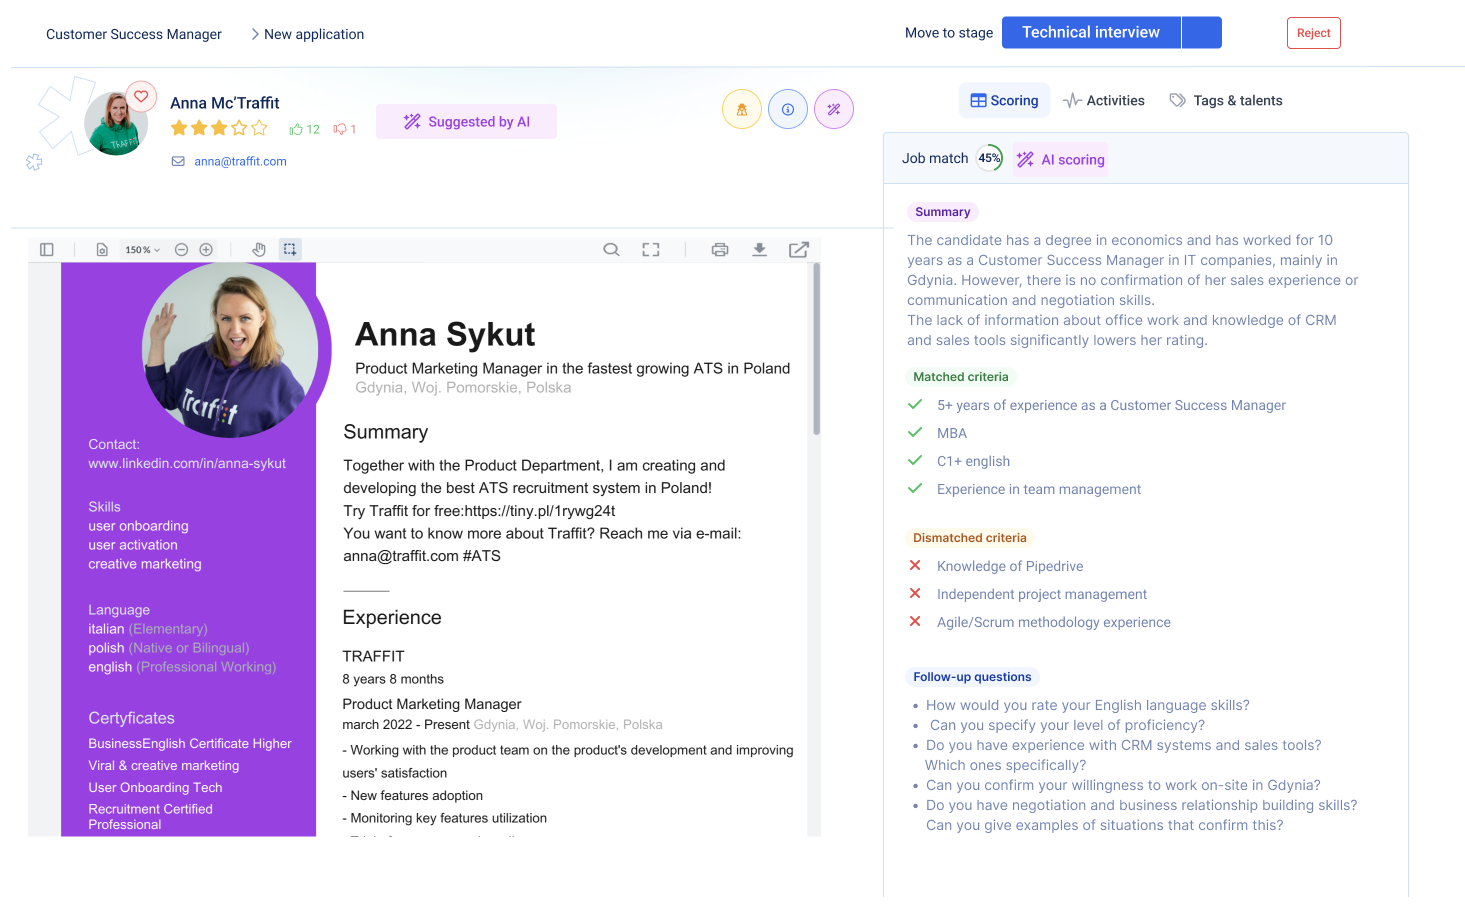Image resolution: width=1465 pixels, height=922 pixels.
Task: Click the 45% job match progress circle
Action: 989,158
